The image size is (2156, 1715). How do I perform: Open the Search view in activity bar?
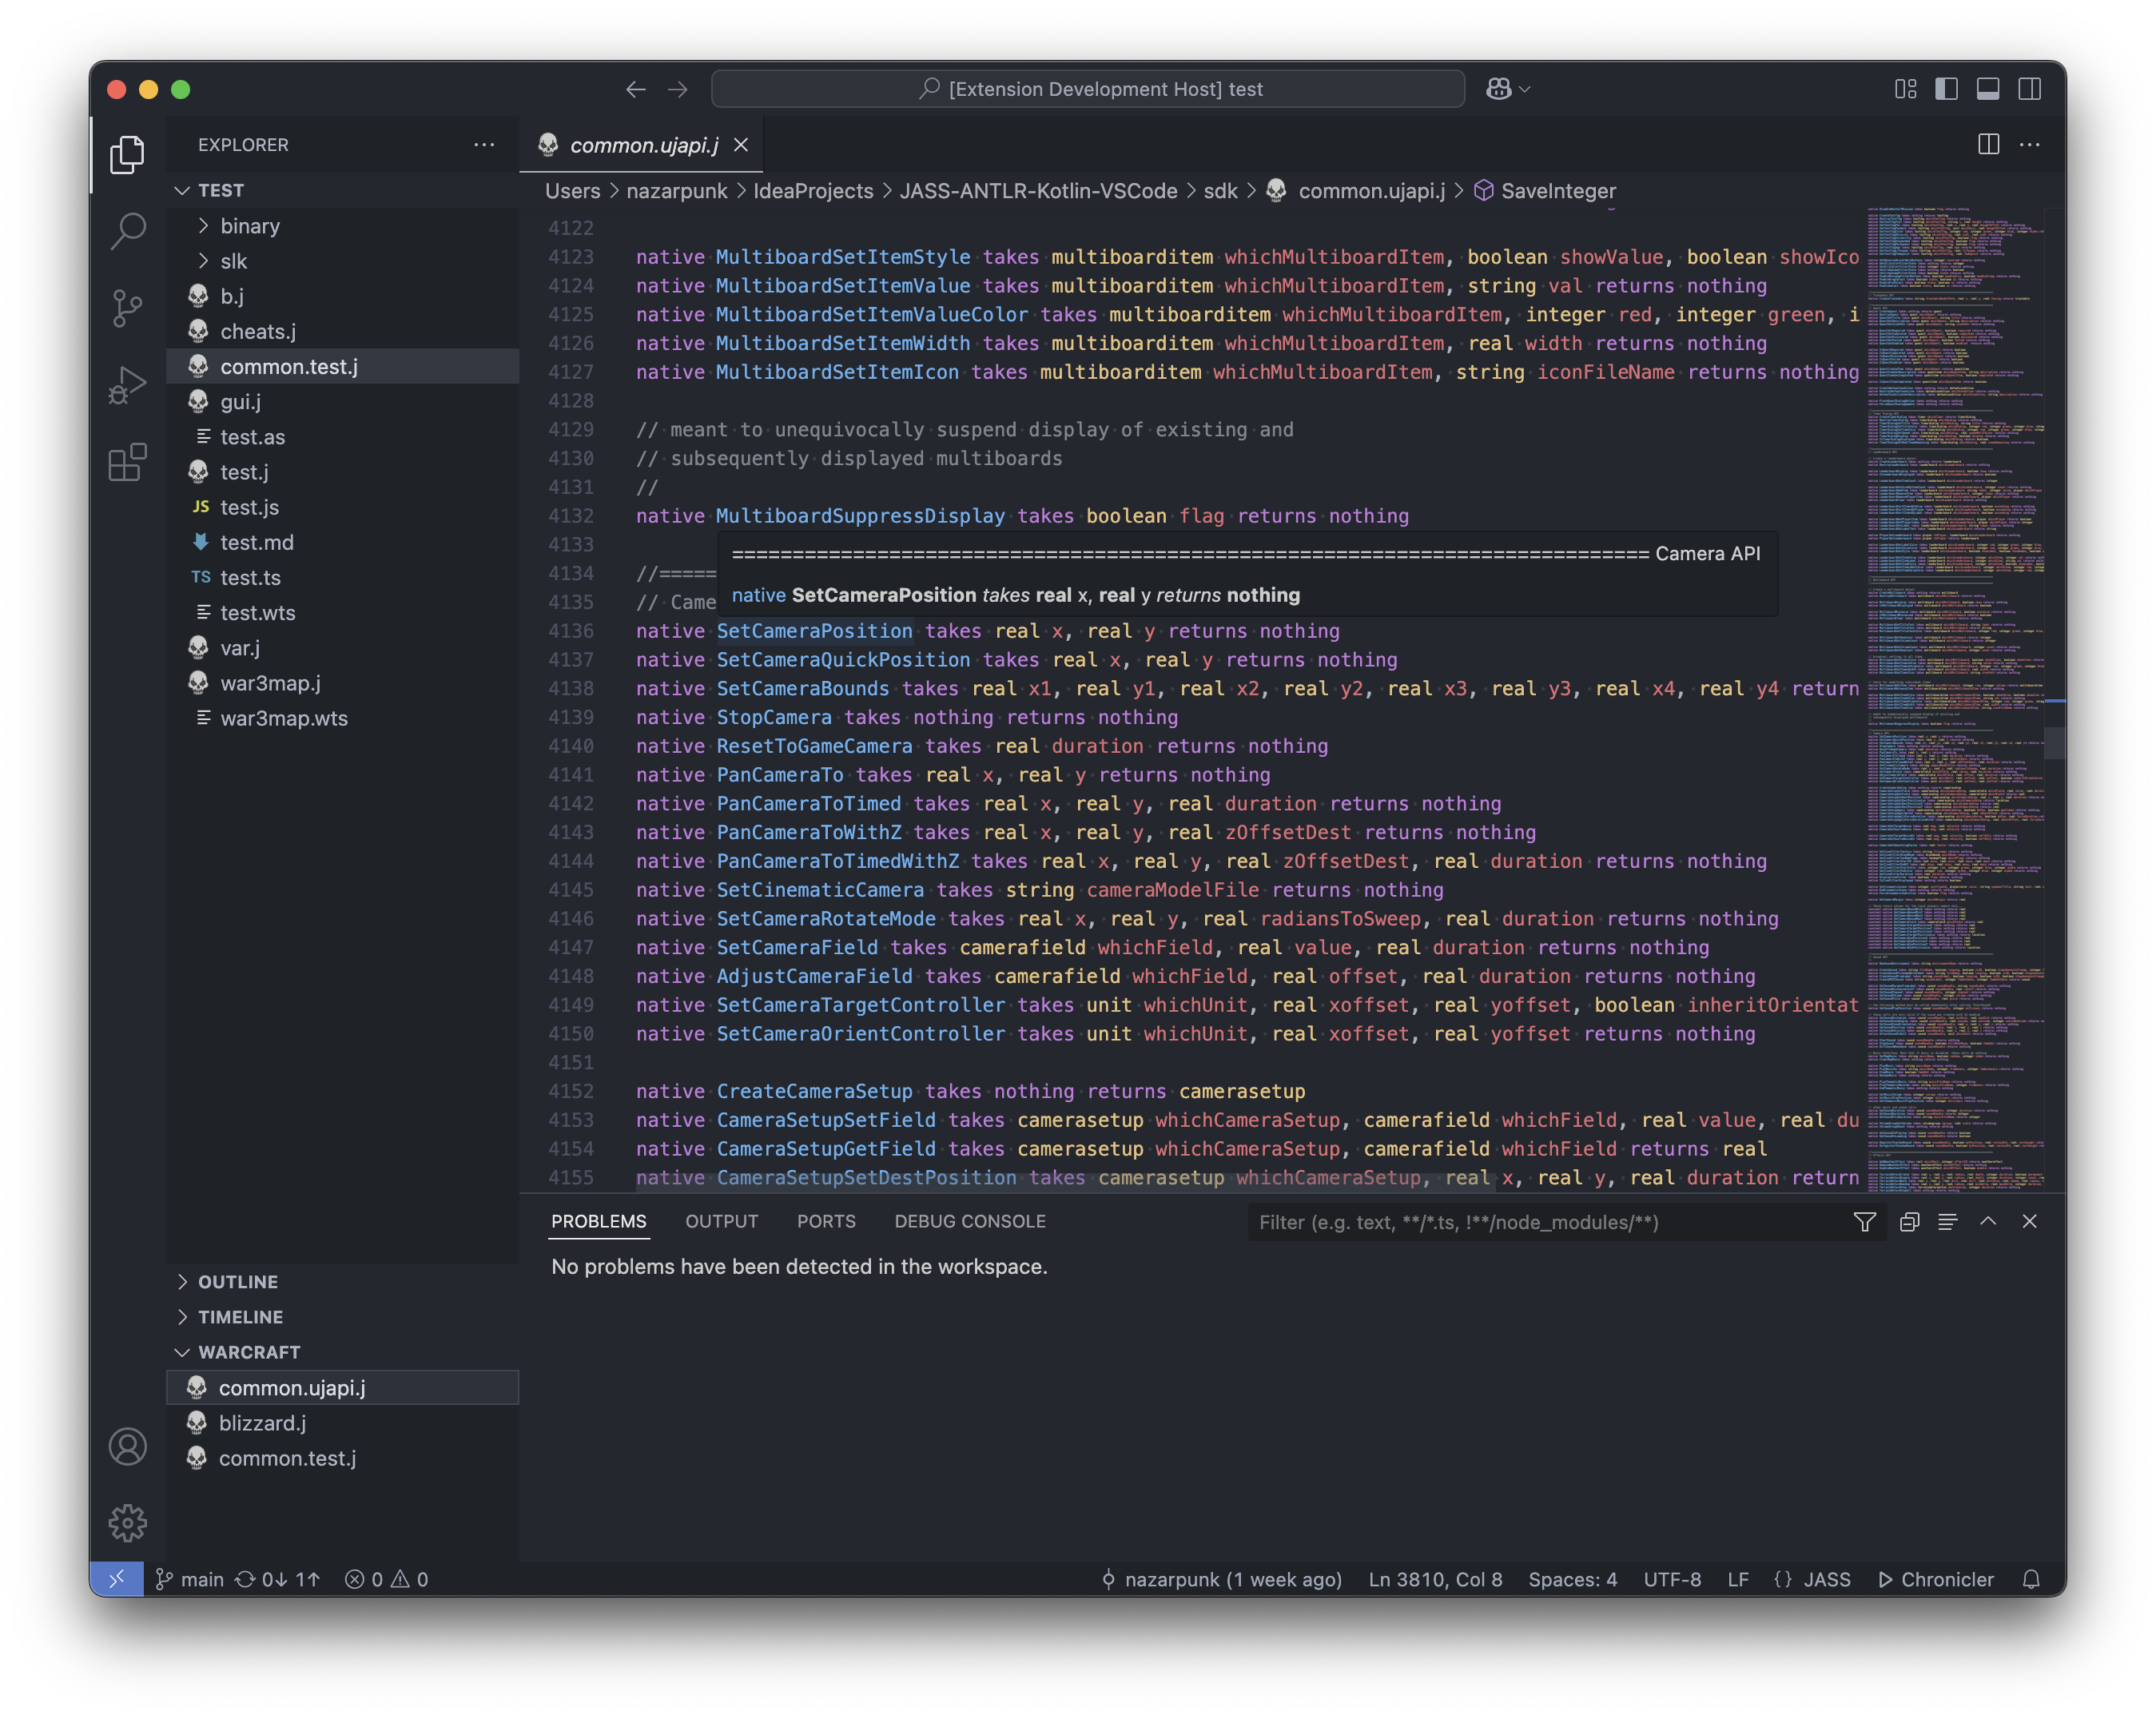(127, 231)
